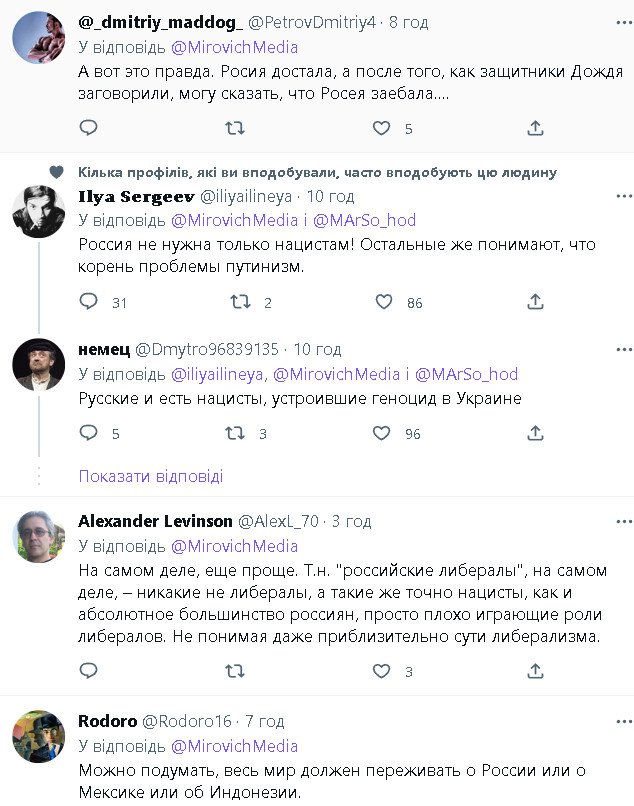
Task: Retweet the _dmitriy_maddog_ tweet
Action: (x=235, y=128)
